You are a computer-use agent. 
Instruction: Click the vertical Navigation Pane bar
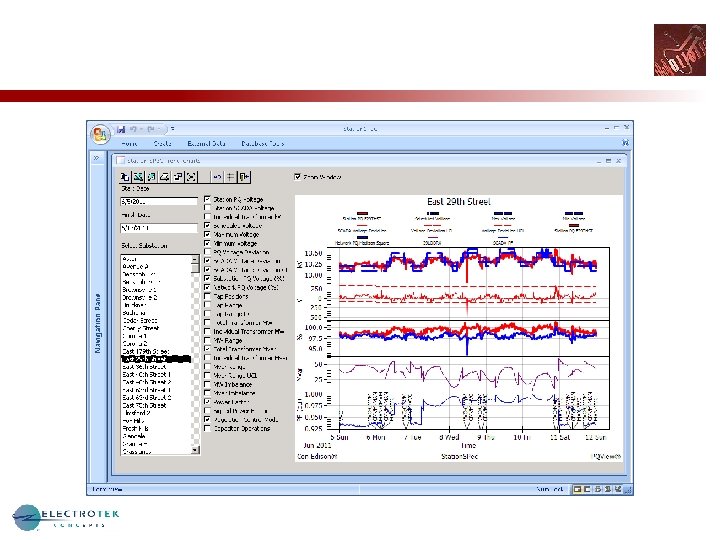97,323
